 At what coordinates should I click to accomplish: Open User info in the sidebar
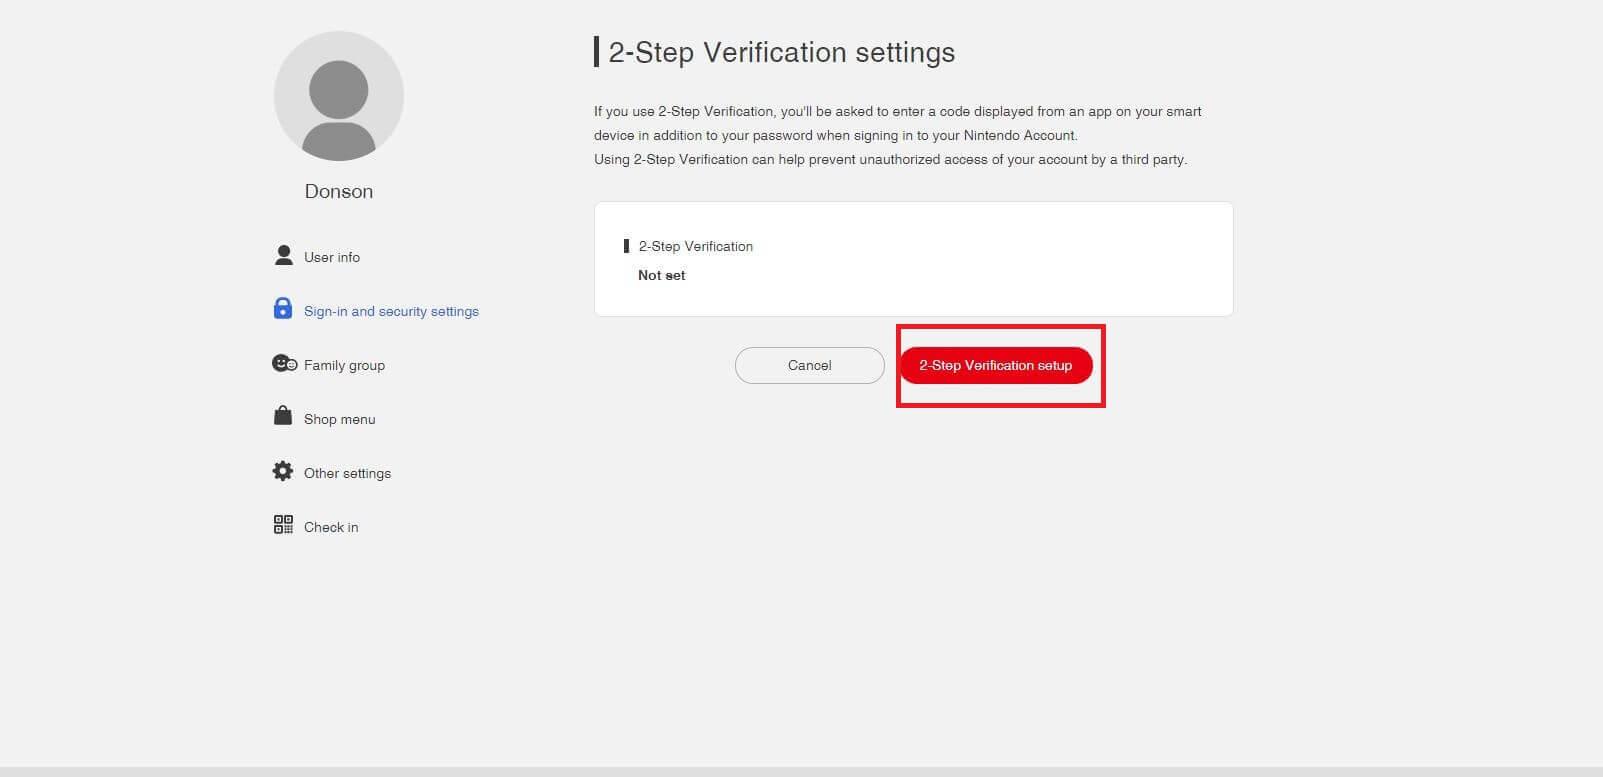tap(332, 257)
